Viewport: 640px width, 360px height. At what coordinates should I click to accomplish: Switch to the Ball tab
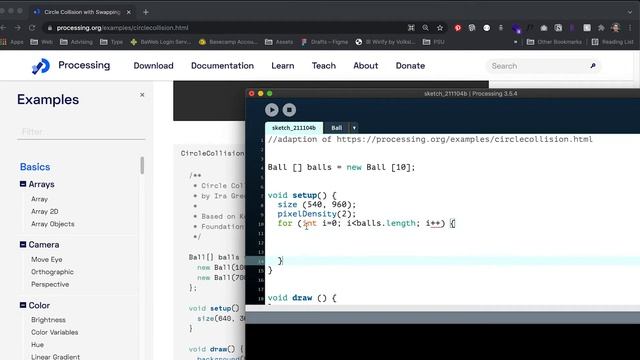337,128
